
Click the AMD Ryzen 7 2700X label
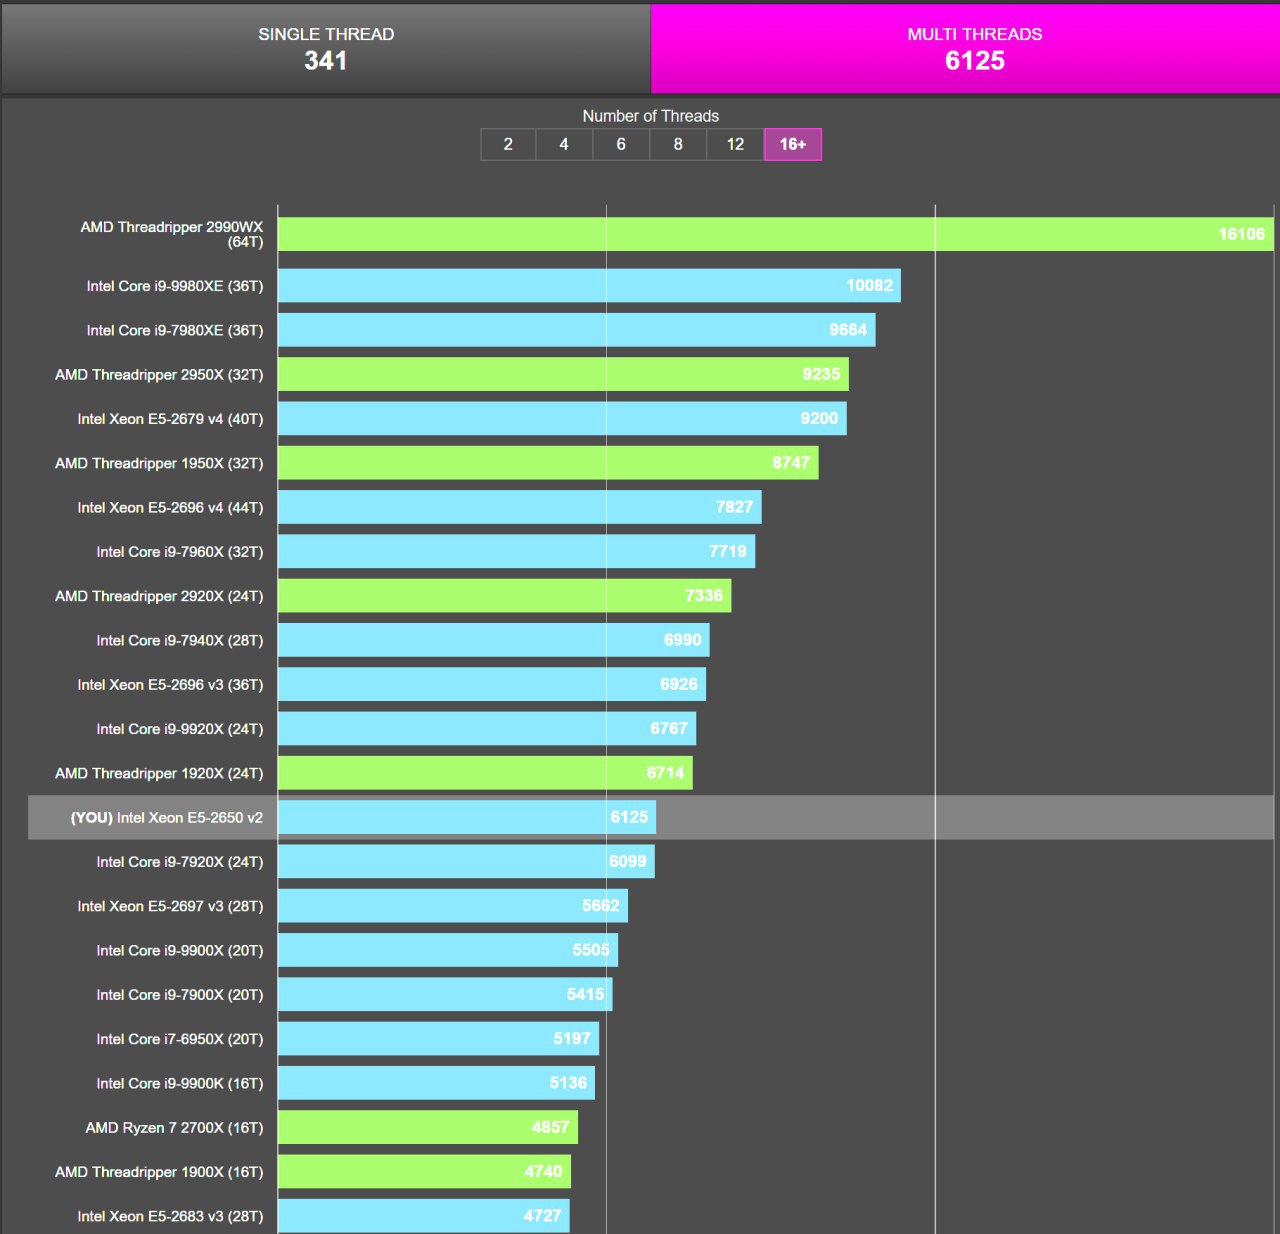click(x=175, y=1128)
